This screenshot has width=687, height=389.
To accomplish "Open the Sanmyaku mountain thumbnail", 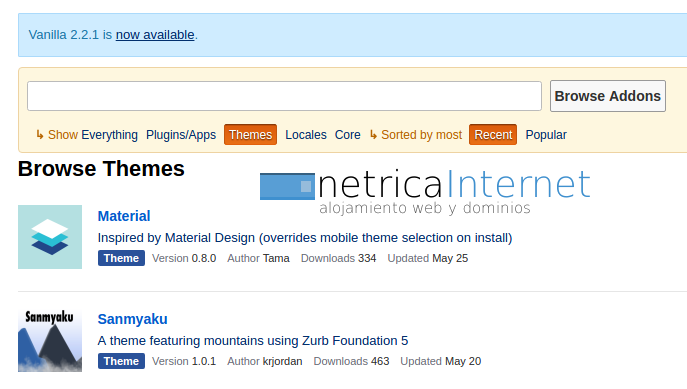I will click(50, 340).
